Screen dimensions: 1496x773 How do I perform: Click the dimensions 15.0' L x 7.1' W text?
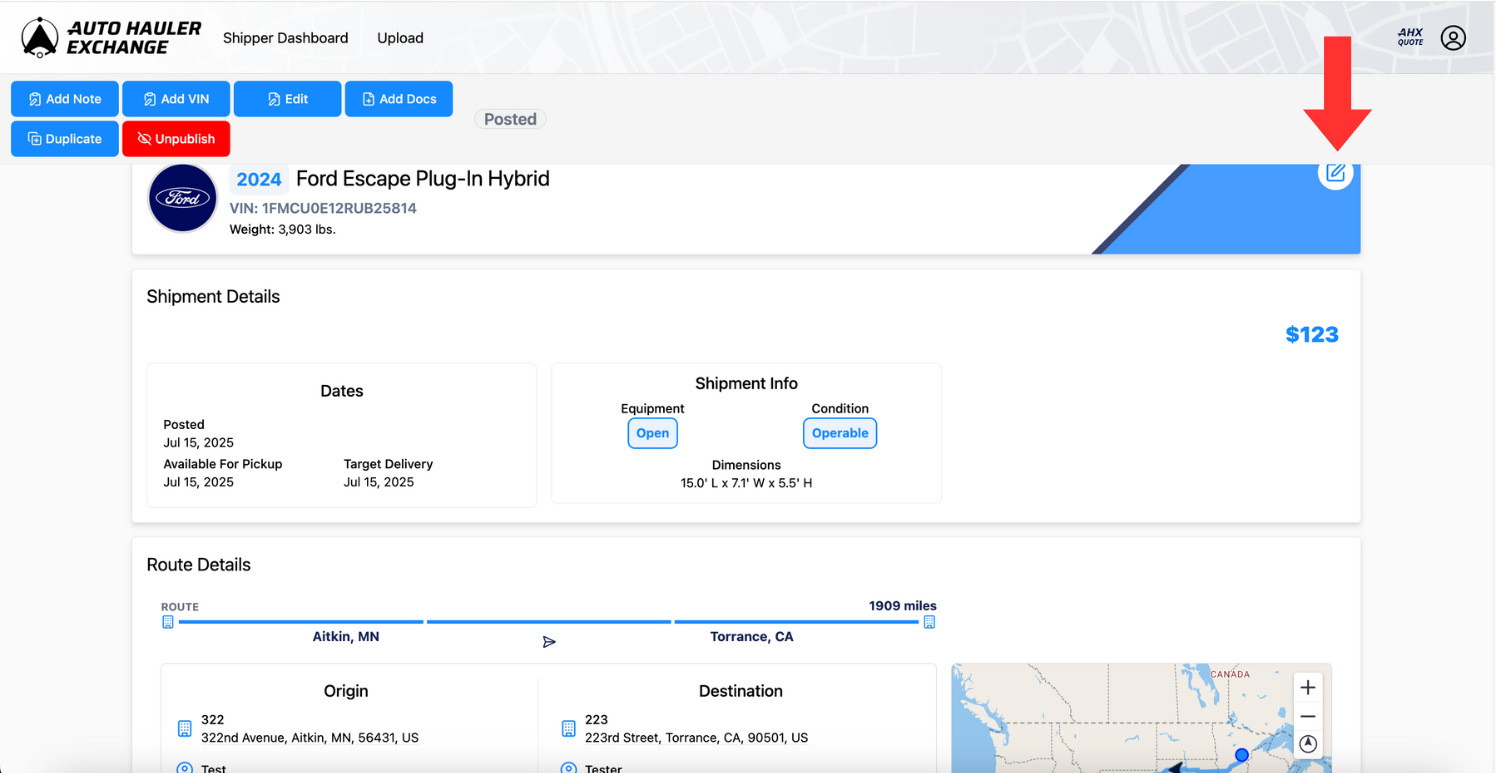747,483
